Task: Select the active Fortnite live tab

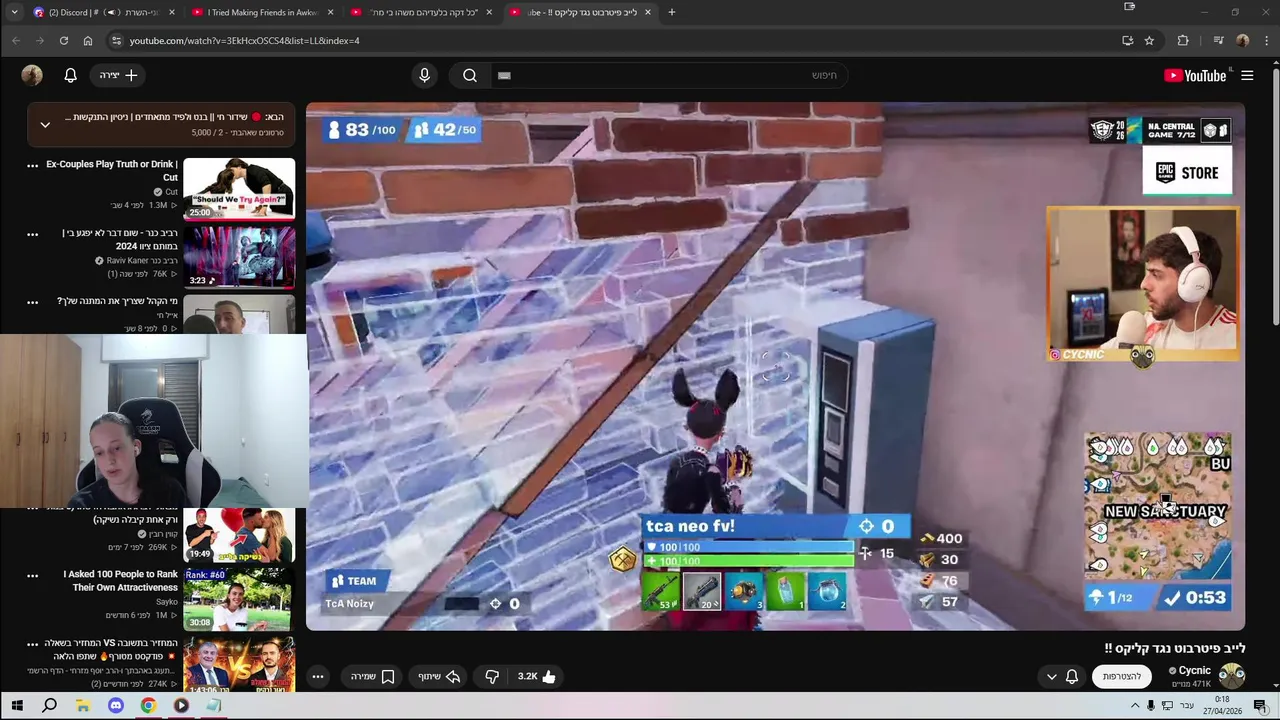Action: click(580, 12)
